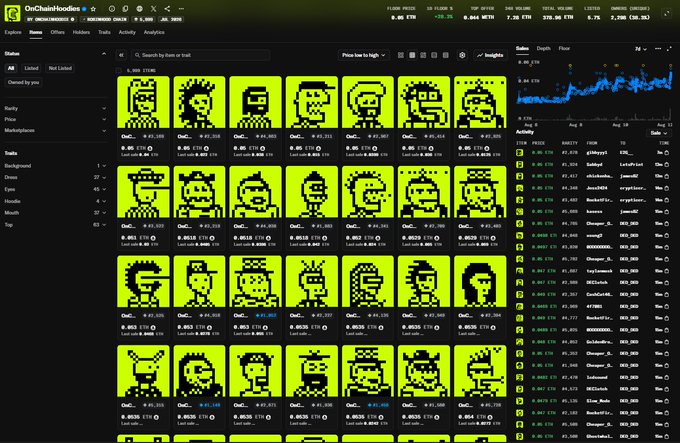Expand the Eyes trait filter
The image size is (680, 443).
55,189
